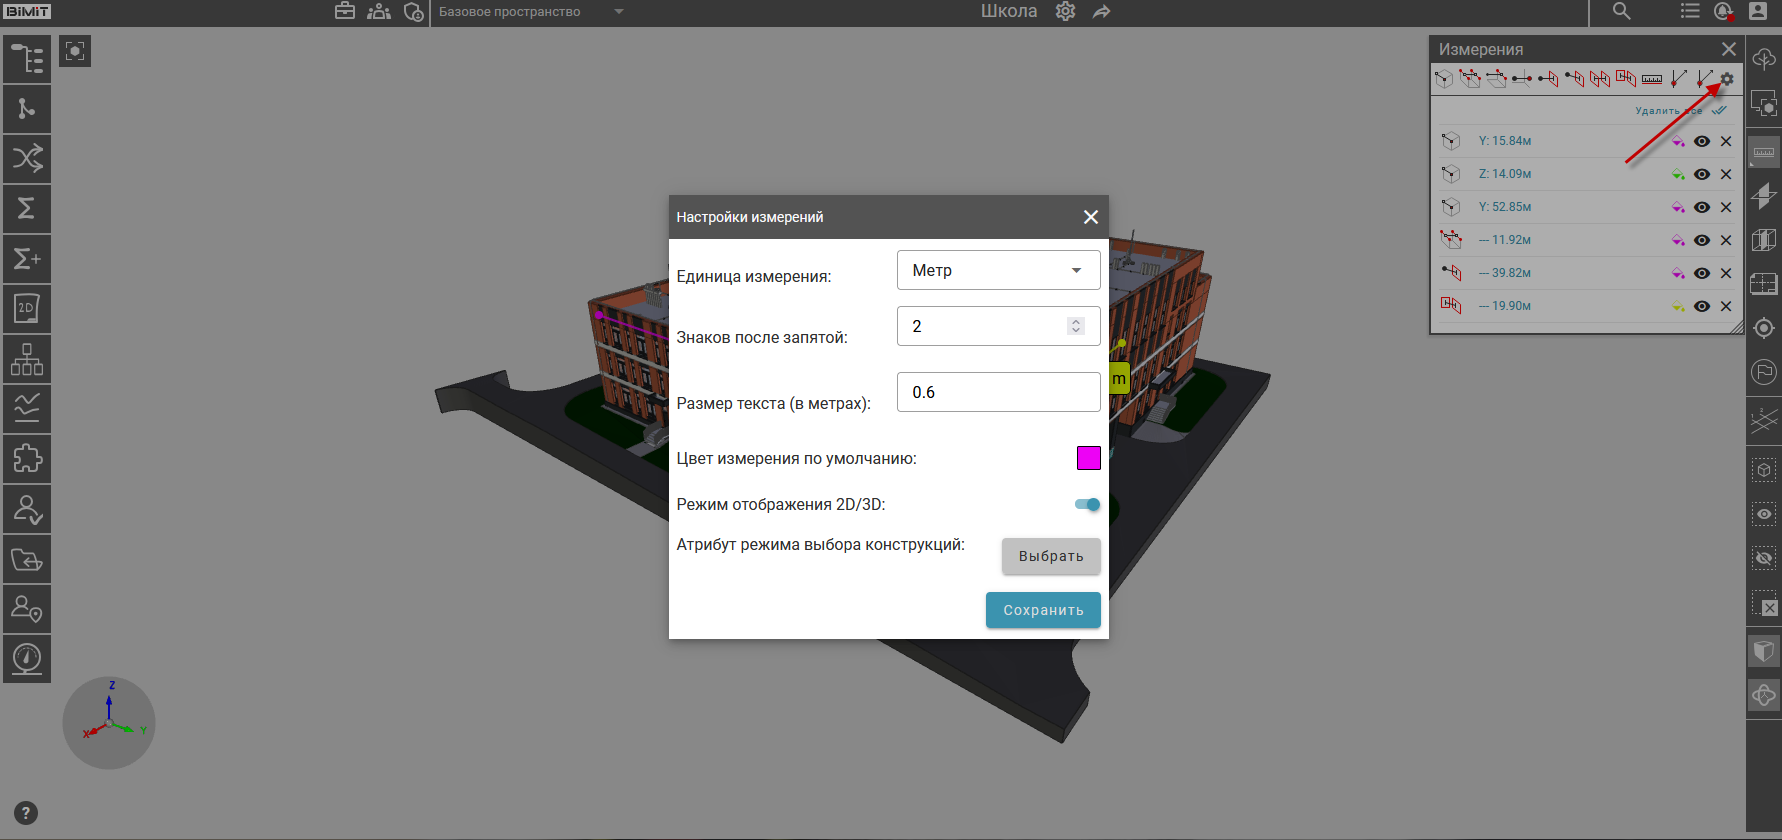Click the Выбрать attribute button
Image resolution: width=1782 pixels, height=840 pixels.
pyautogui.click(x=1050, y=556)
